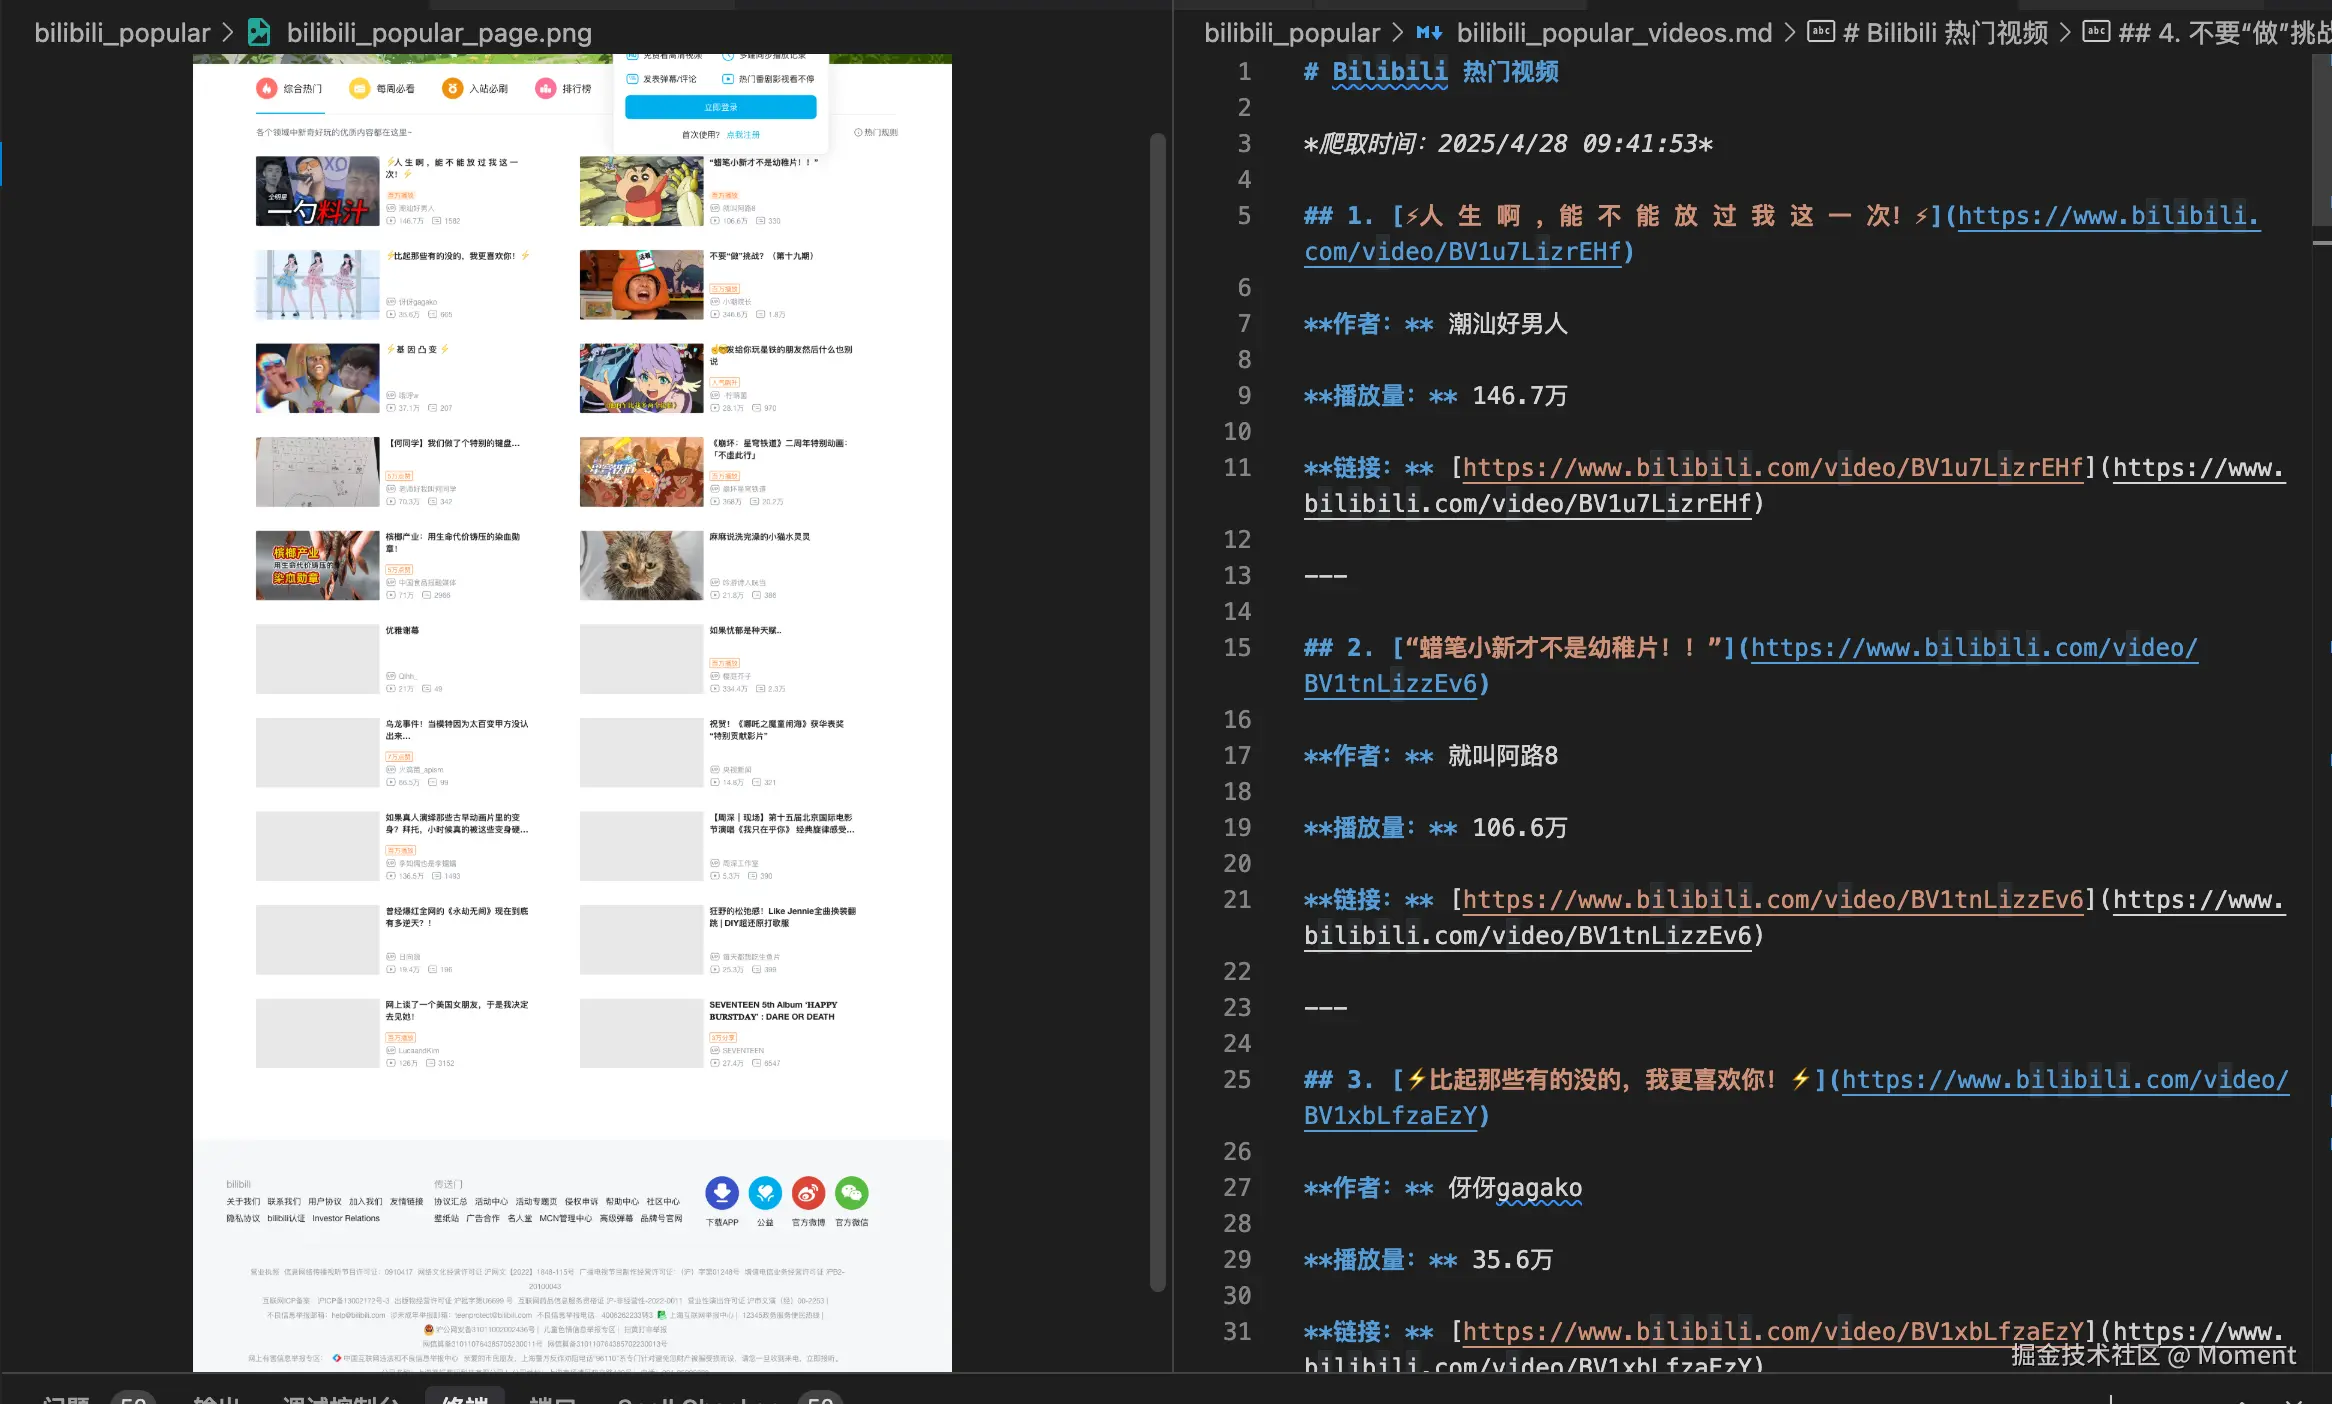Viewport: 2332px width, 1404px height.
Task: Click the symbol icon before '## 4. 不要' breadcrumb
Action: click(x=2096, y=32)
